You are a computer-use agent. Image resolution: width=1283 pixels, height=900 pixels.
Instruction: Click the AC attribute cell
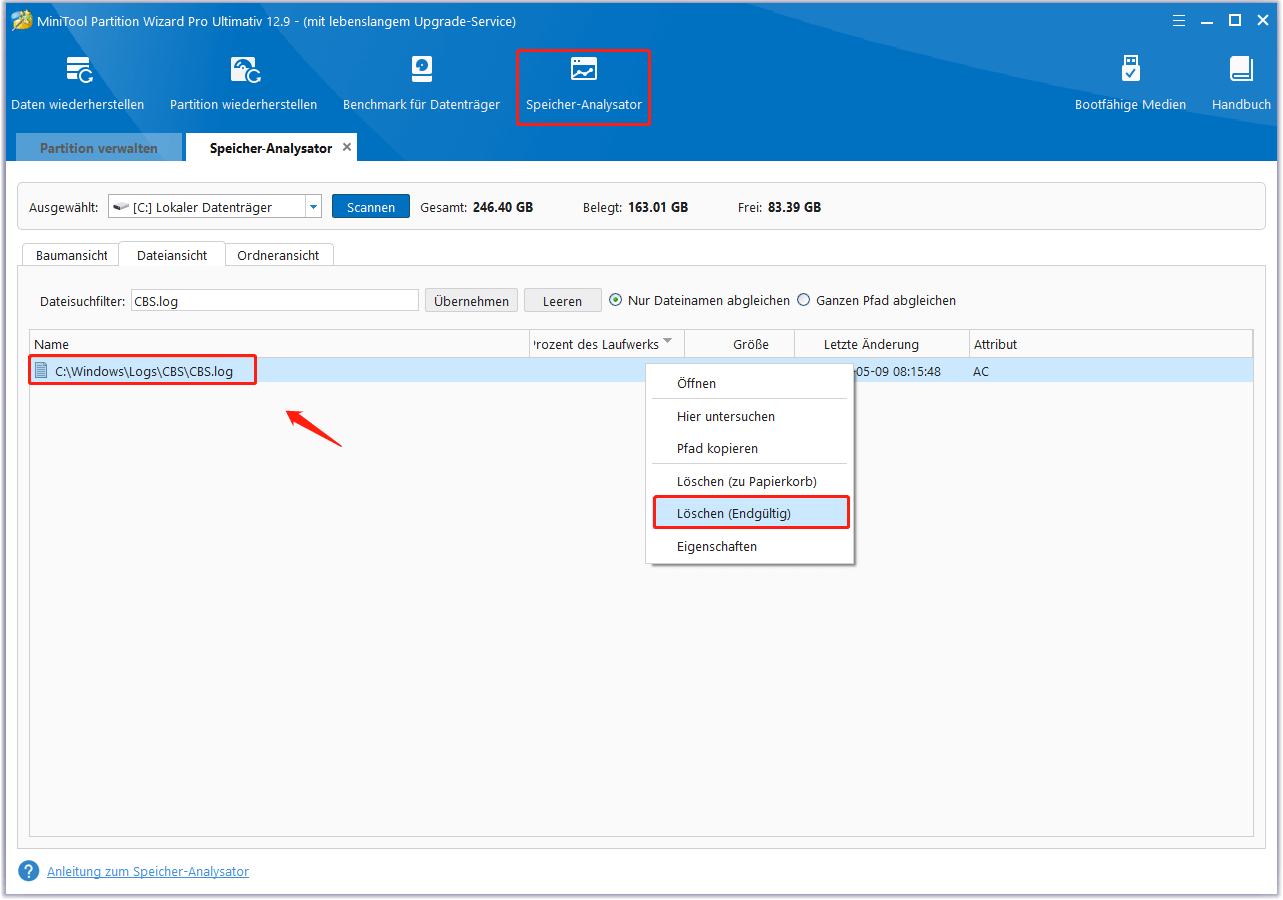coord(981,371)
